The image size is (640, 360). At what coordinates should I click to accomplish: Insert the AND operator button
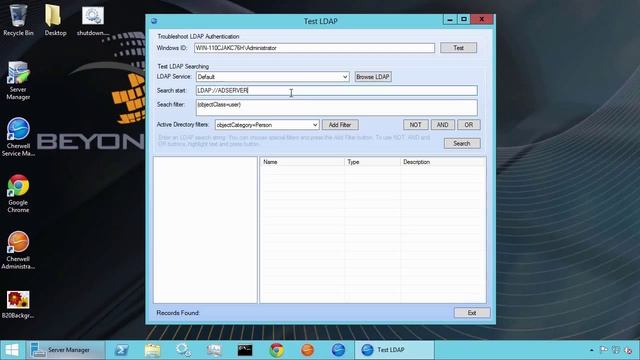[442, 125]
